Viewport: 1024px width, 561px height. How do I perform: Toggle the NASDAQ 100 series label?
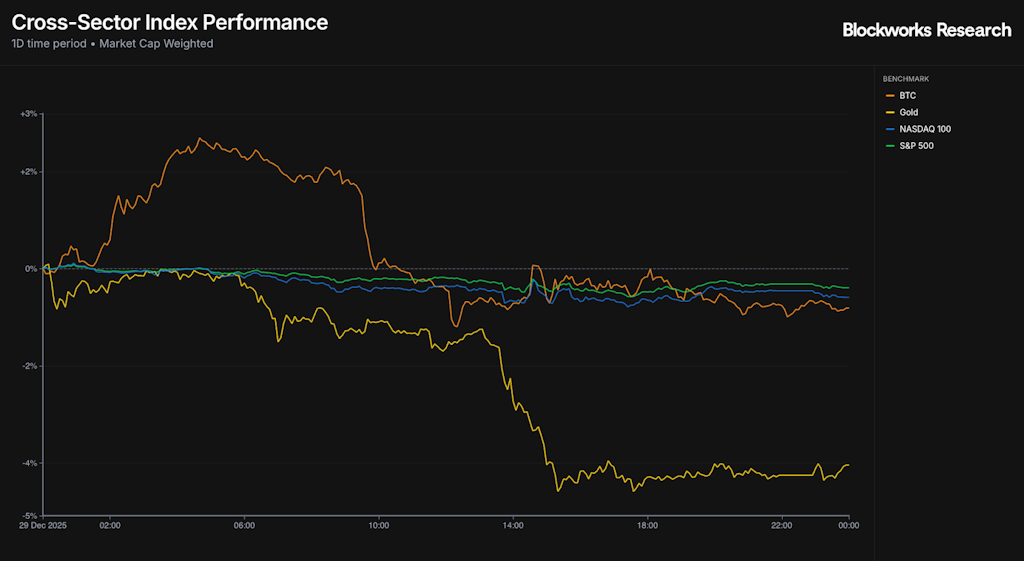click(922, 130)
